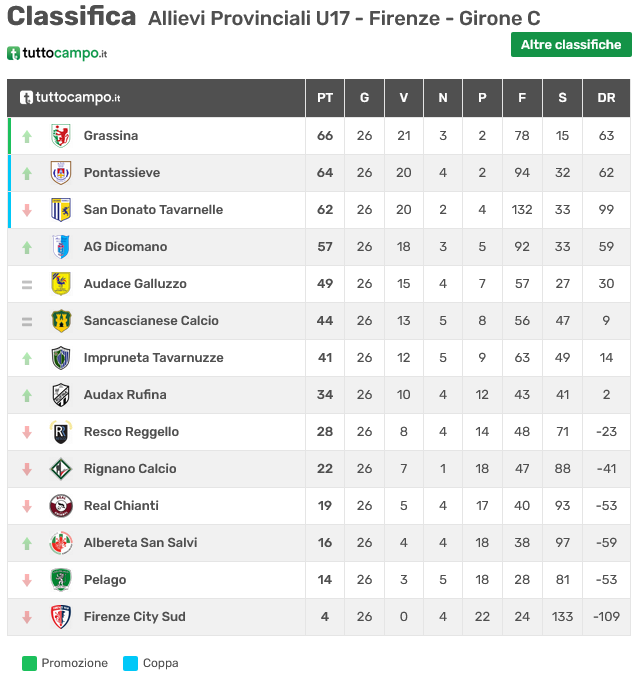Sort by the PT column header
Screen dimensions: 640x688
click(325, 98)
